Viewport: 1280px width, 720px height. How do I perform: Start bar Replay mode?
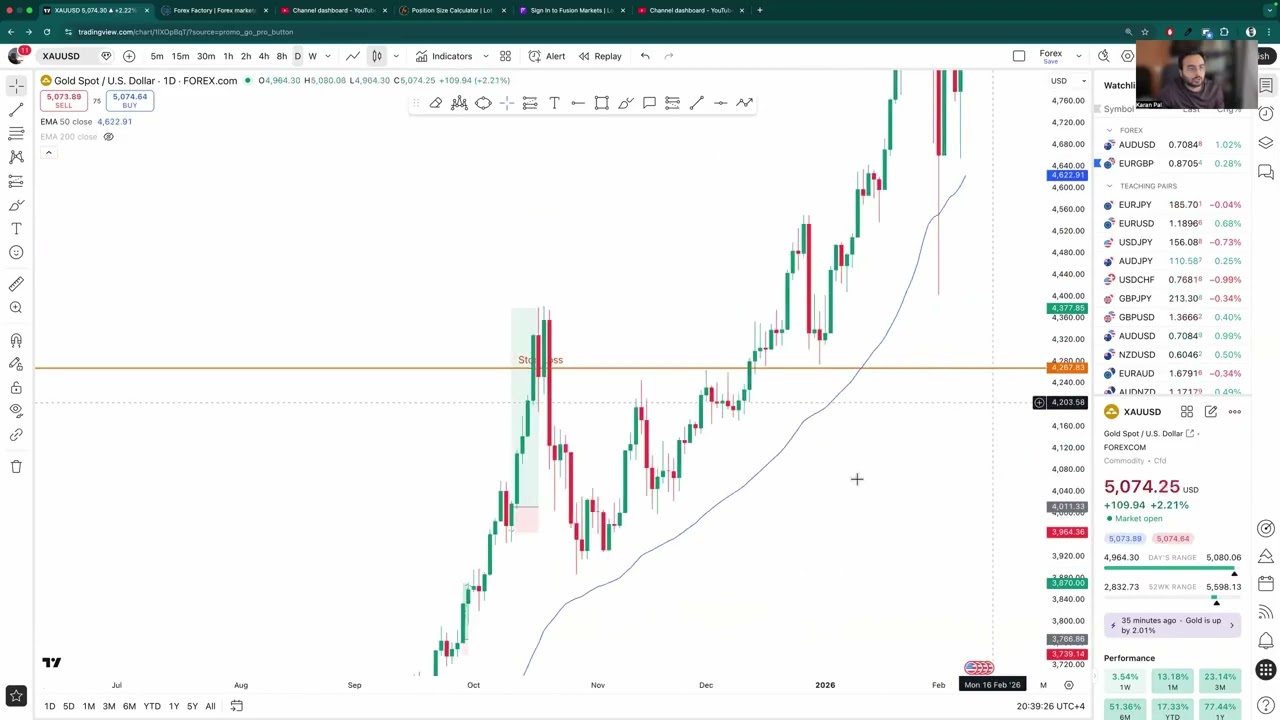(600, 56)
